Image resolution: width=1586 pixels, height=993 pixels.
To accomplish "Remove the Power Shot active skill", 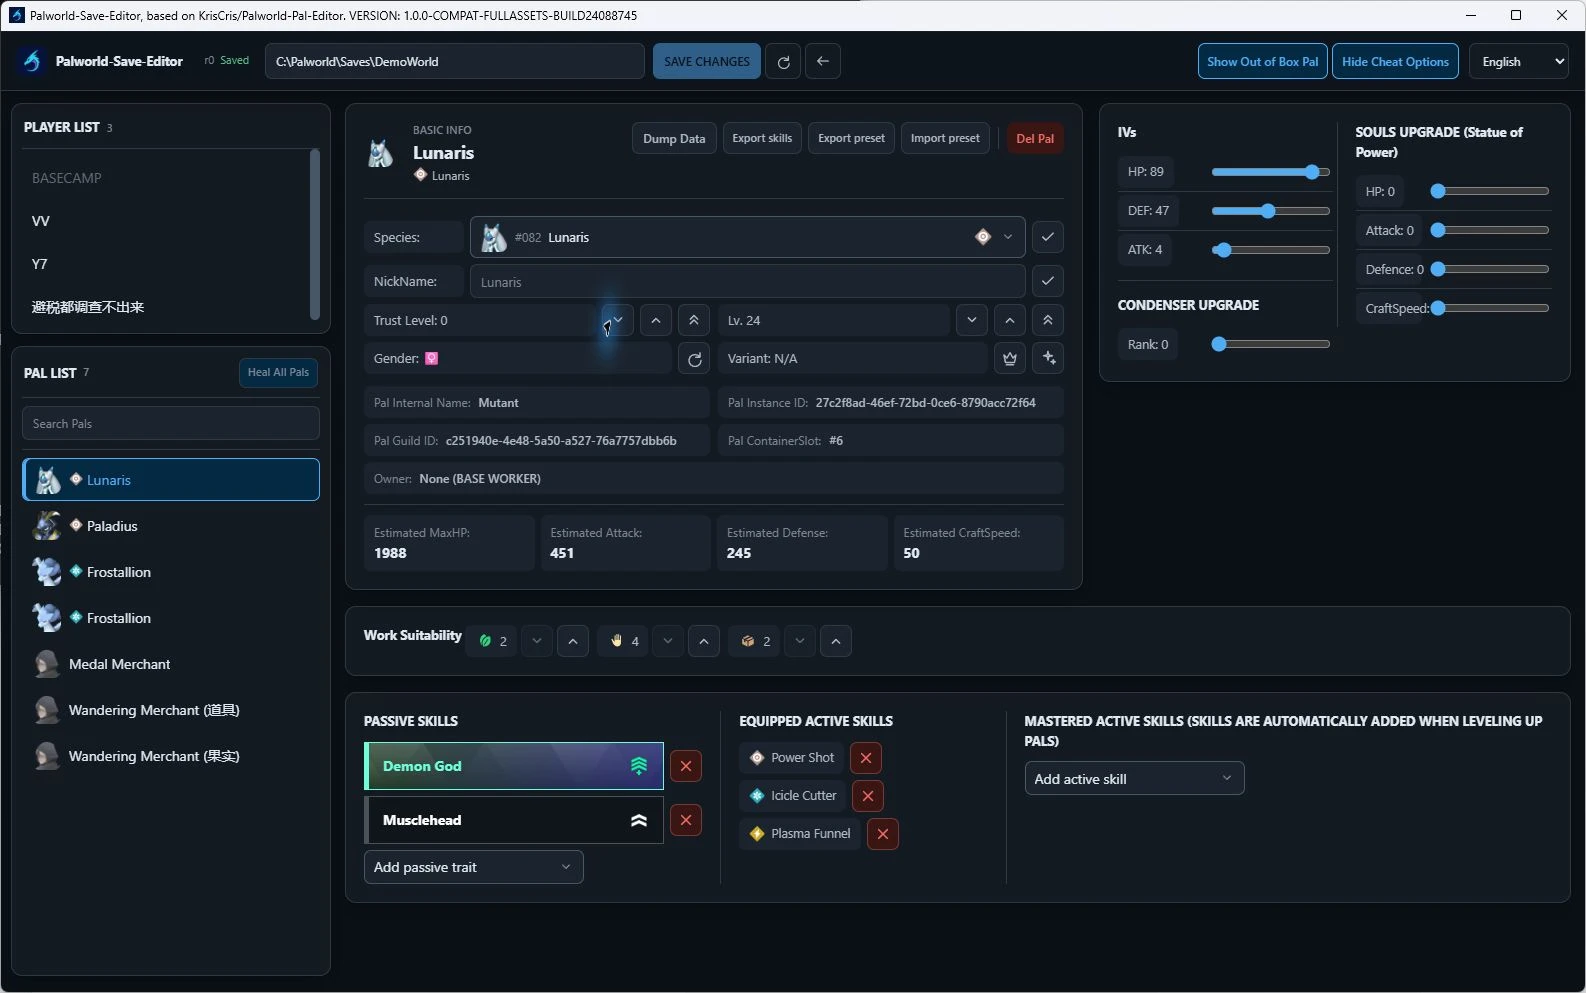I will click(x=866, y=758).
